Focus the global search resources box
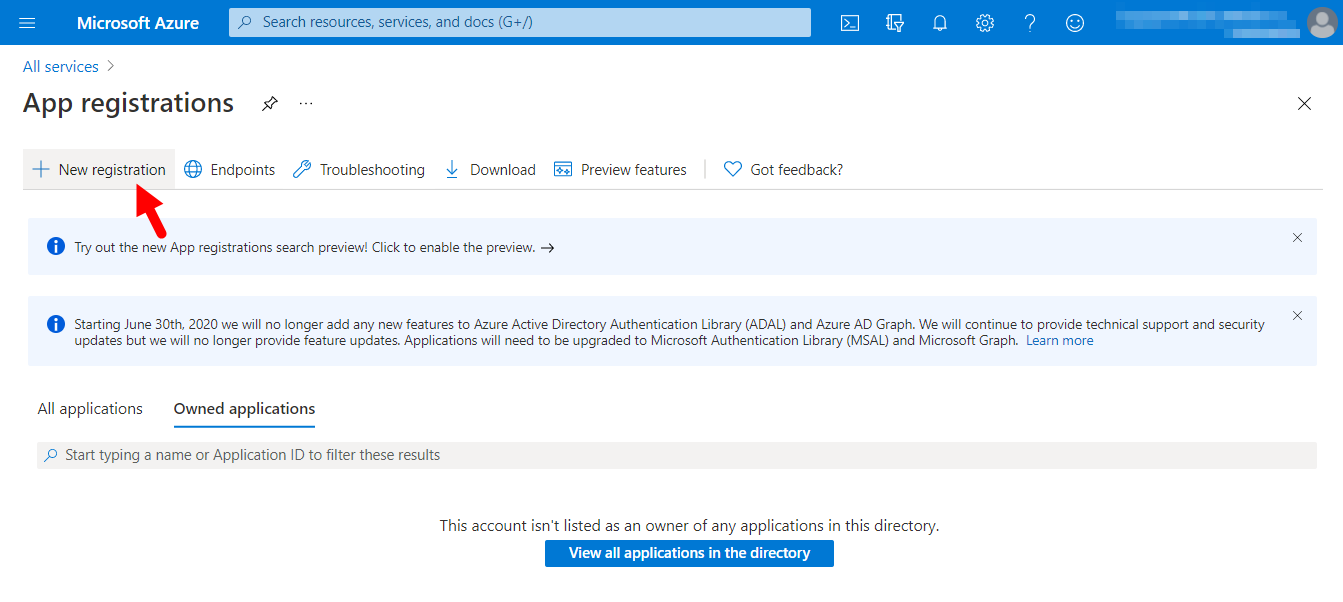Screen dimensions: 1343x602 [x=520, y=22]
